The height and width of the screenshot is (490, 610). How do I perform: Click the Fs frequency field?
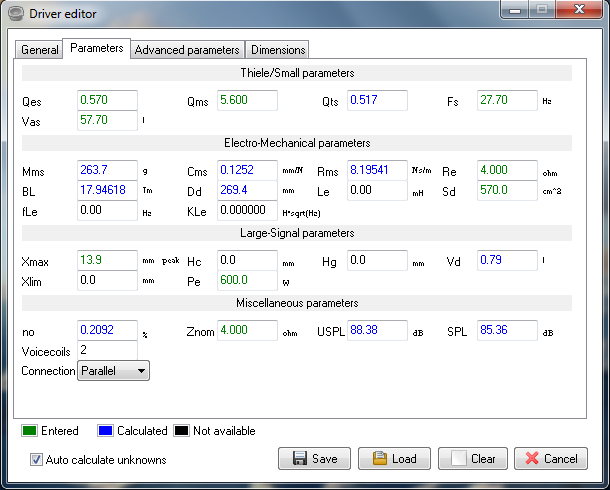pyautogui.click(x=507, y=100)
